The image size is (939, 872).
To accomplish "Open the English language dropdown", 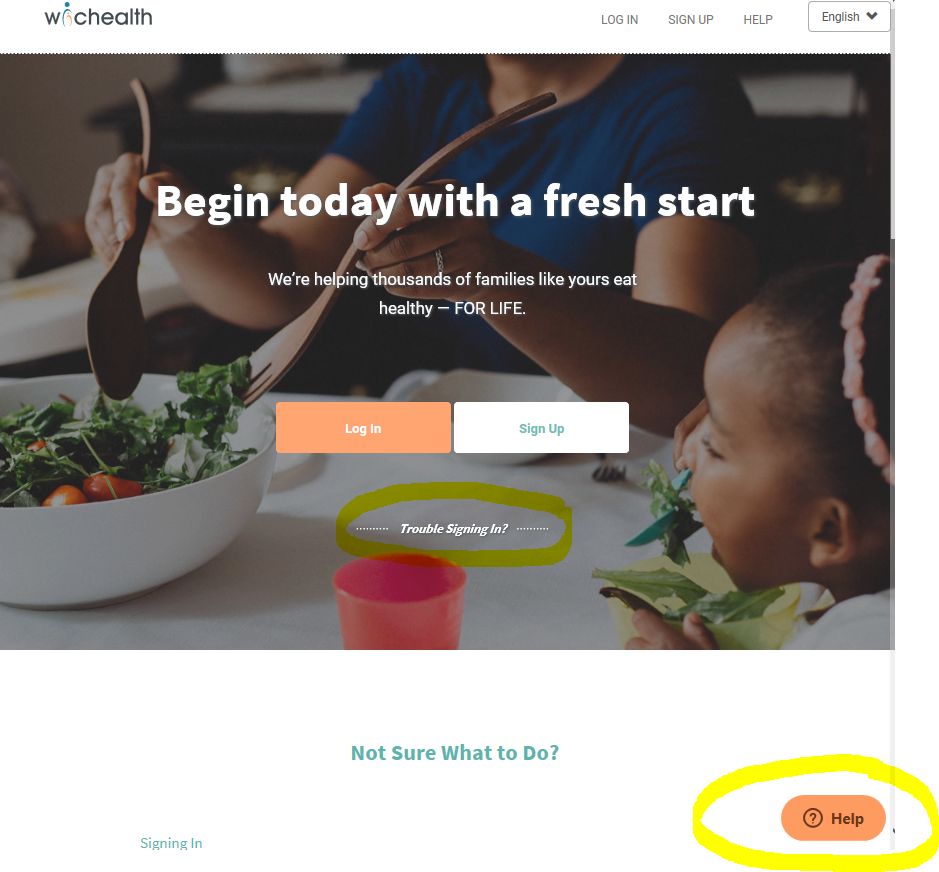I will pyautogui.click(x=849, y=17).
